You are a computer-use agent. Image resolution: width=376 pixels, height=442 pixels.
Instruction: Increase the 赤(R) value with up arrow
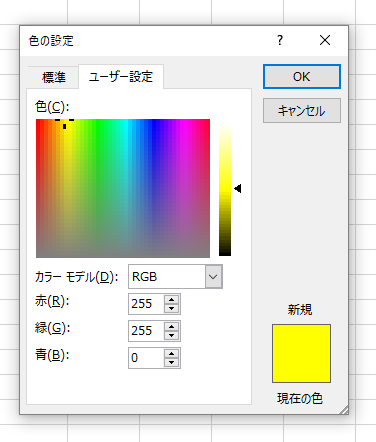point(172,299)
